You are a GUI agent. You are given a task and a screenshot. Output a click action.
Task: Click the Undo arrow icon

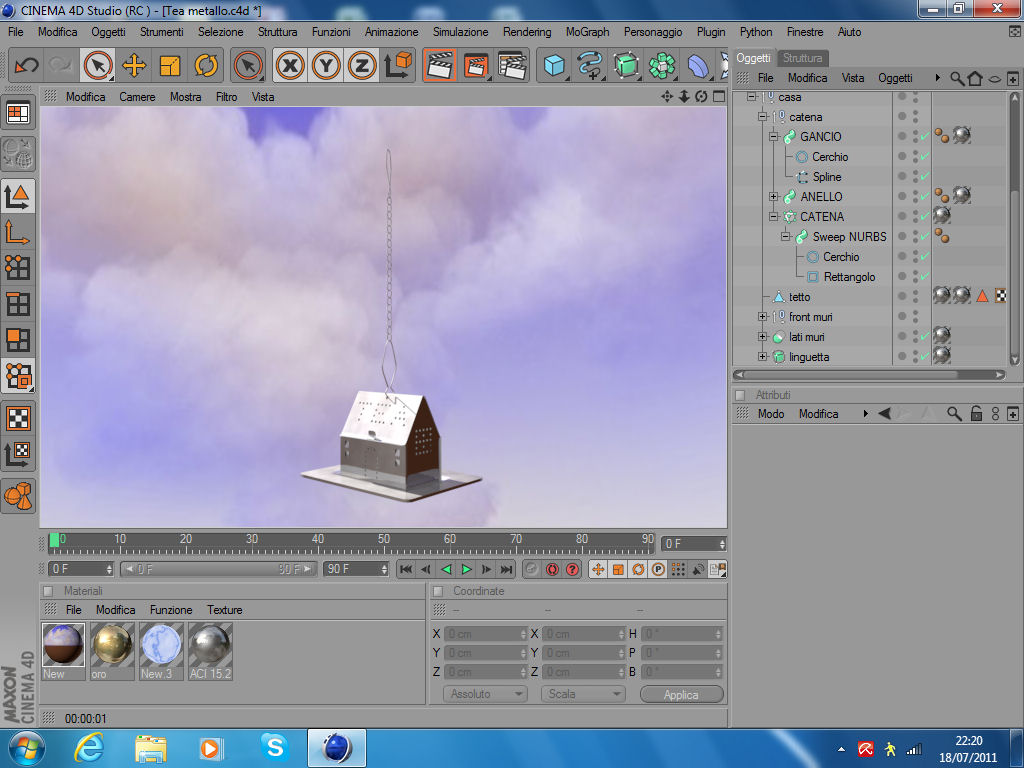pyautogui.click(x=26, y=66)
